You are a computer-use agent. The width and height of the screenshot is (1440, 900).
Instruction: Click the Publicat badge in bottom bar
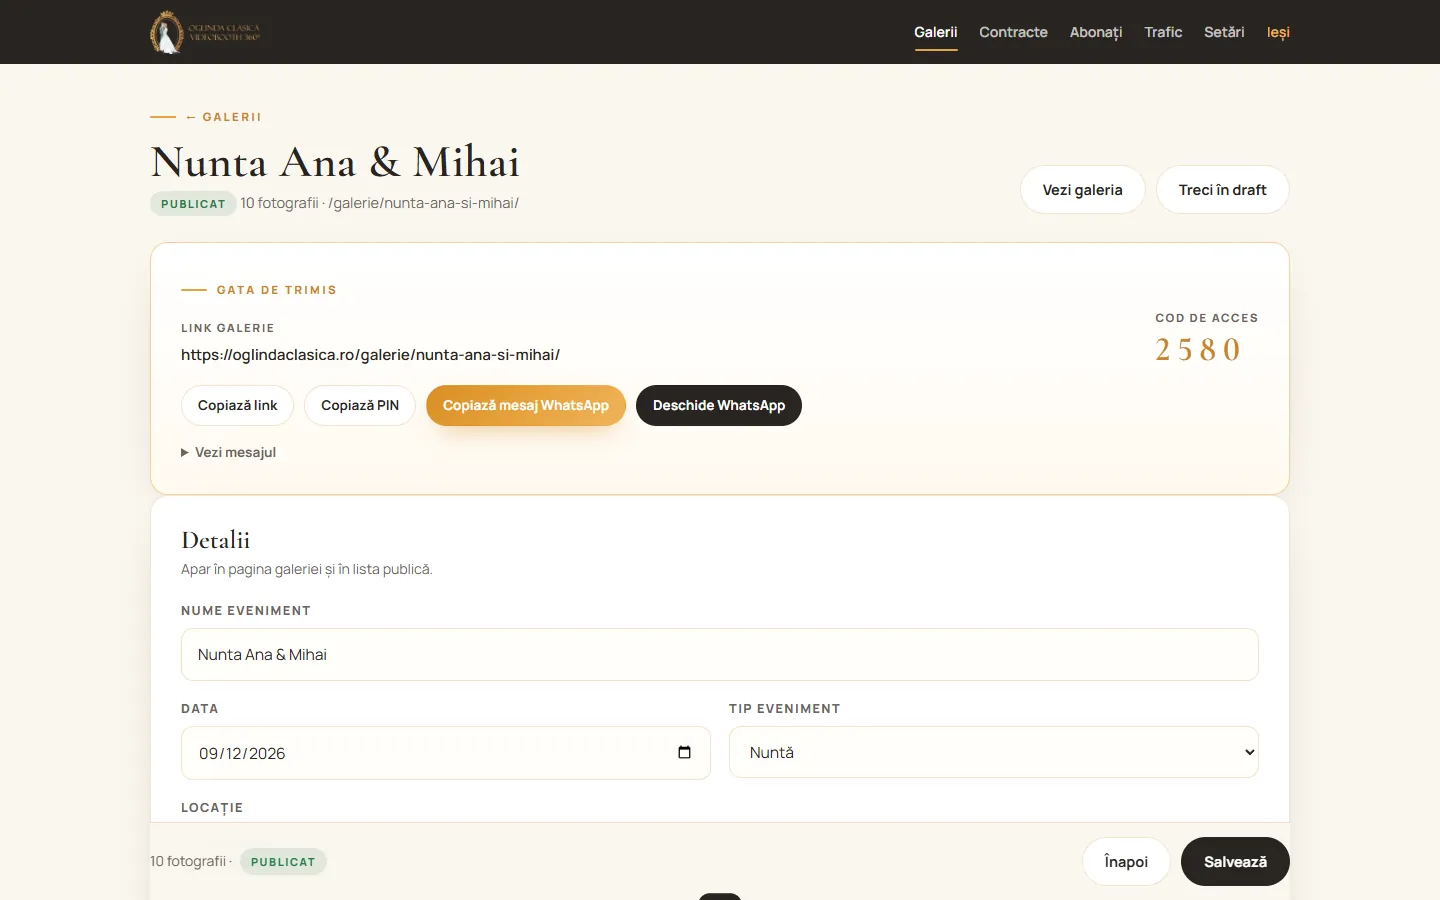(x=283, y=861)
